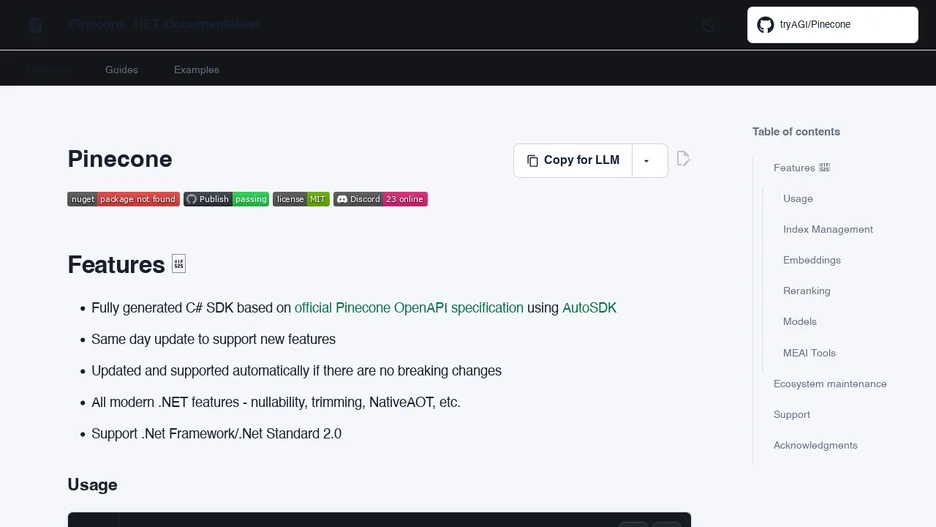Go to Ecosystem maintenance section link
Image resolution: width=936 pixels, height=527 pixels.
pyautogui.click(x=830, y=384)
